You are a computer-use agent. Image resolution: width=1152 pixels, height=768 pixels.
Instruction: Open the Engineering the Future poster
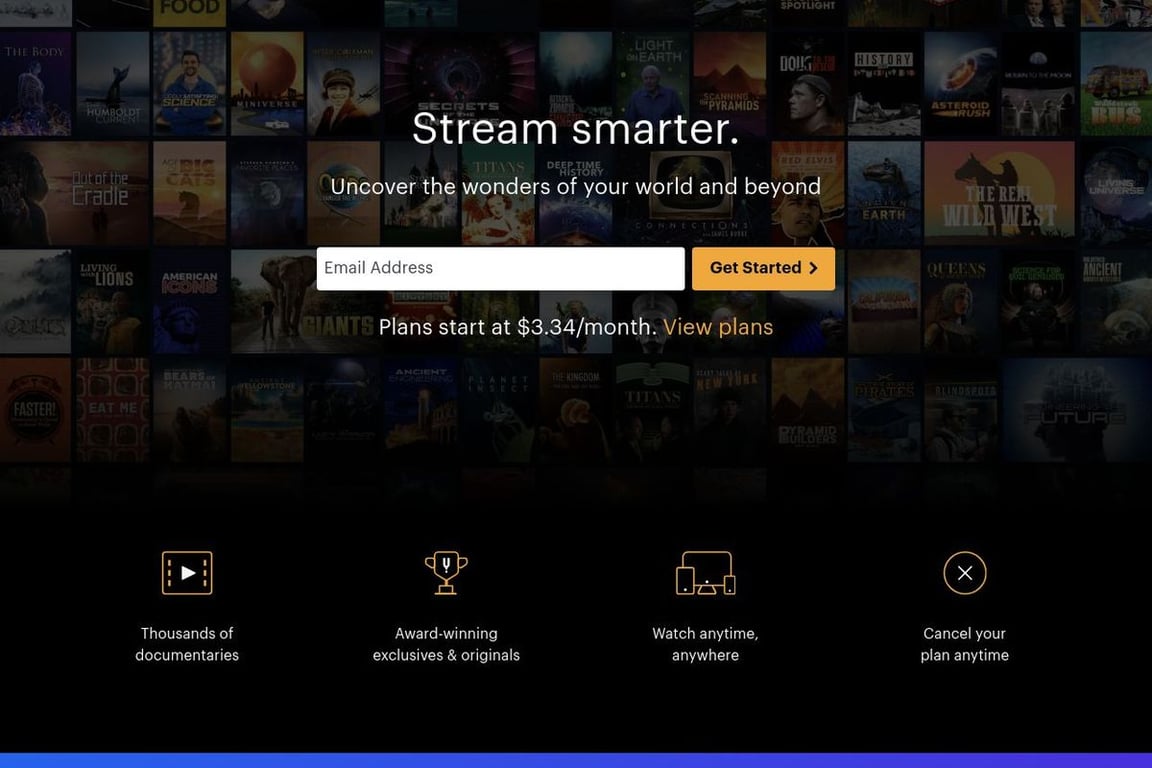pyautogui.click(x=1077, y=410)
